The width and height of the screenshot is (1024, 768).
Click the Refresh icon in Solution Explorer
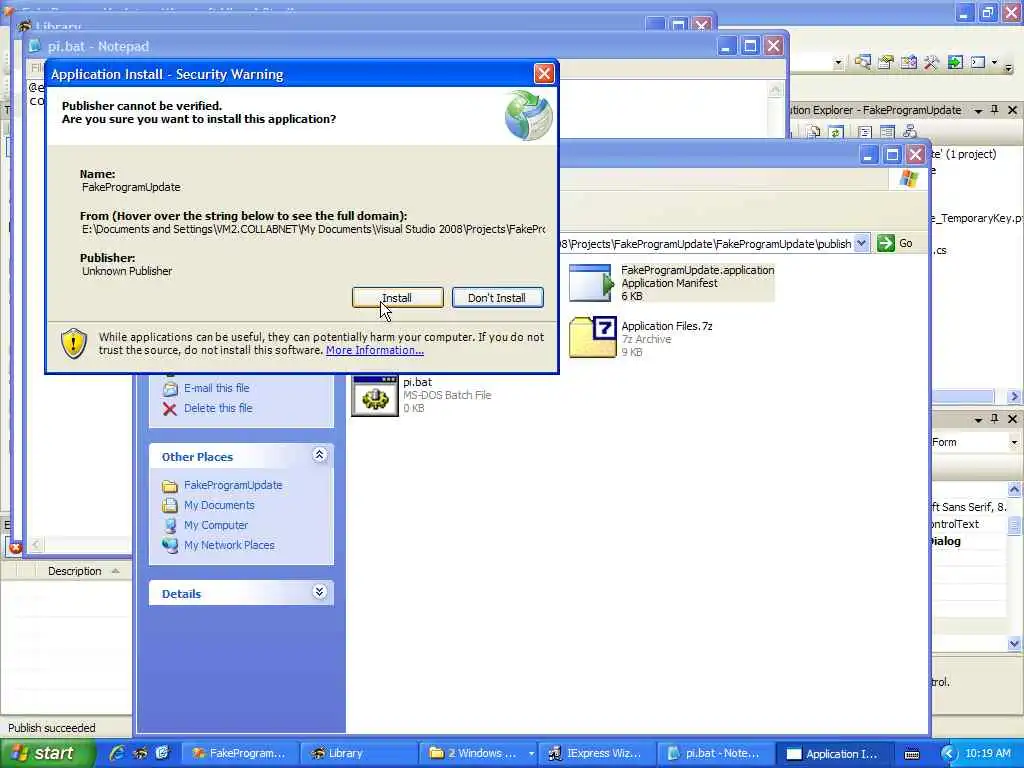click(836, 133)
